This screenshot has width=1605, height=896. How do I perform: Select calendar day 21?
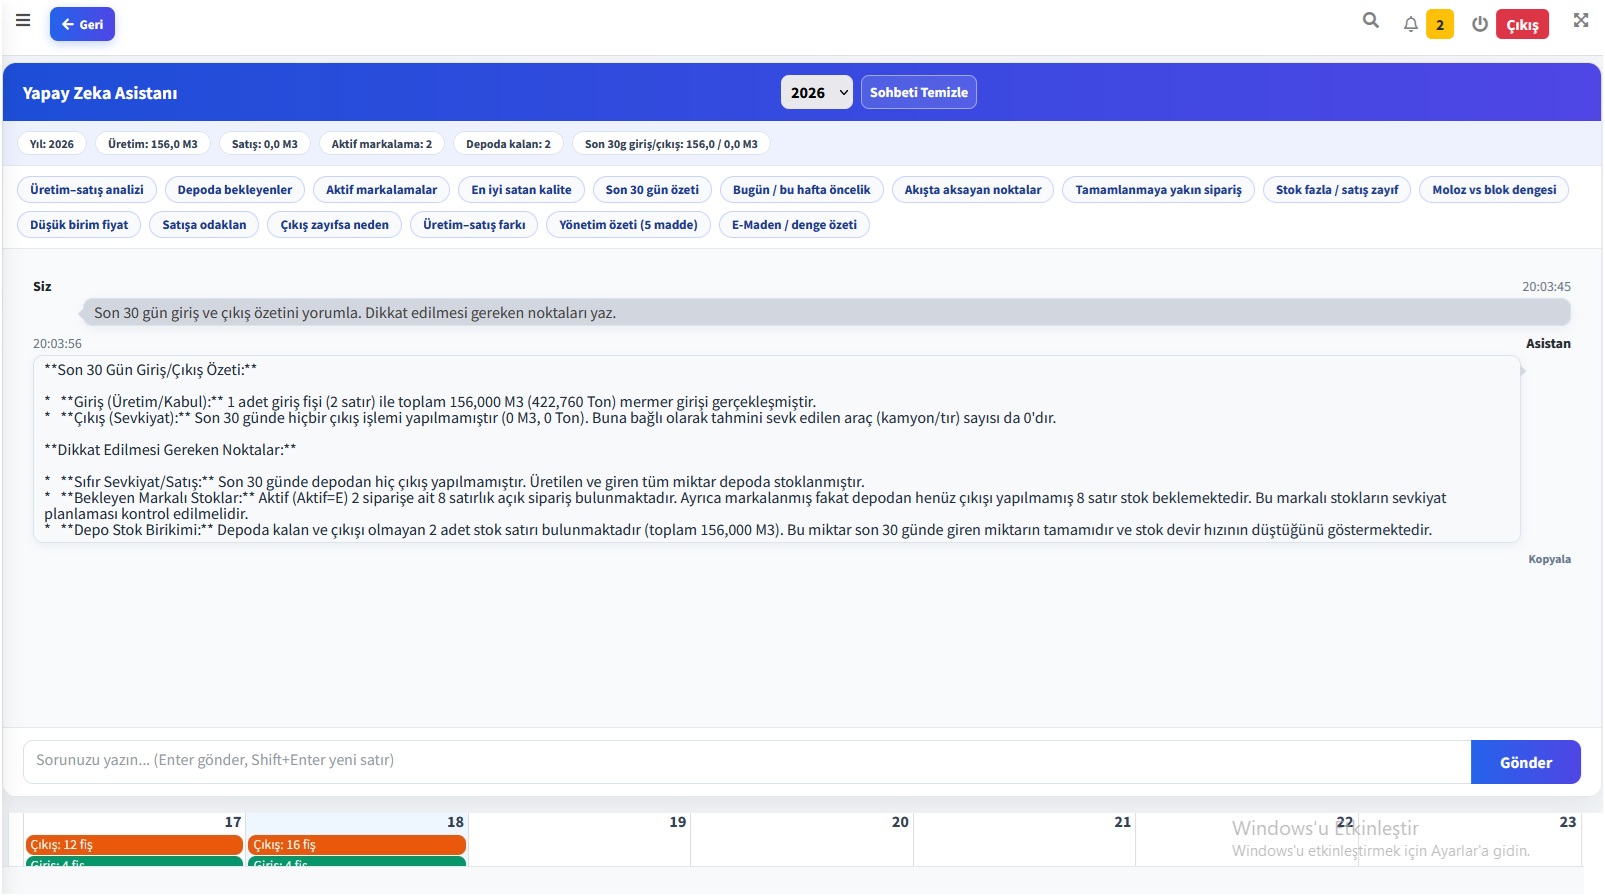click(1123, 822)
